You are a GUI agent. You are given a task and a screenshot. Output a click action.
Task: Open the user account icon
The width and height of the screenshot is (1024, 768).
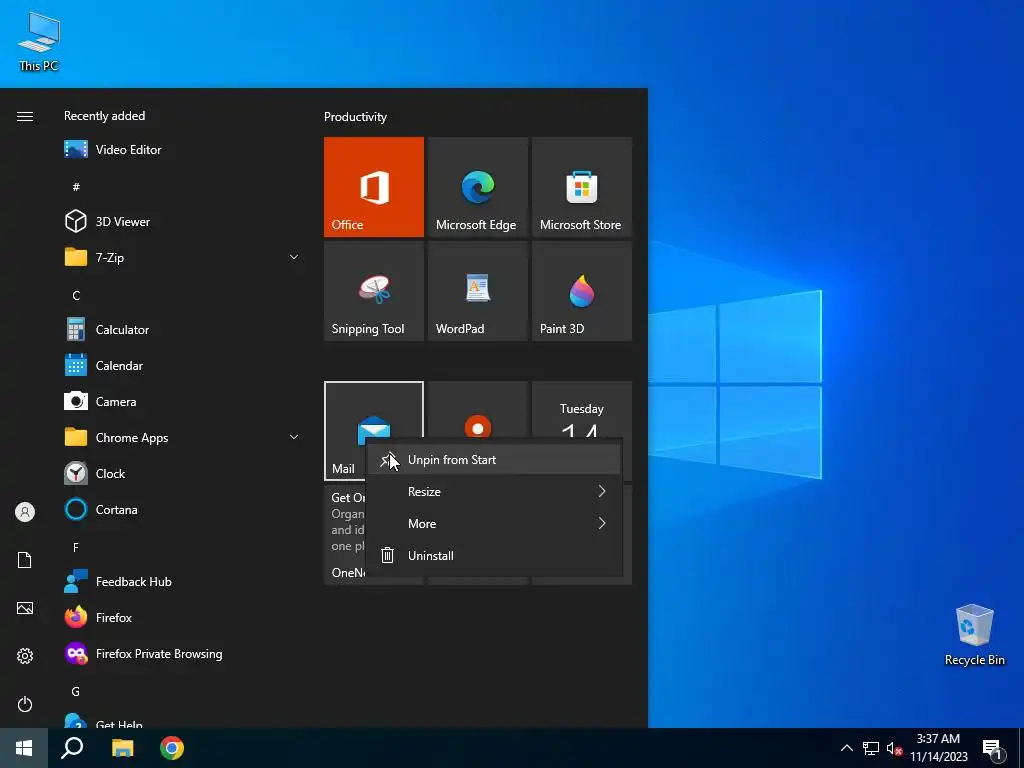25,512
